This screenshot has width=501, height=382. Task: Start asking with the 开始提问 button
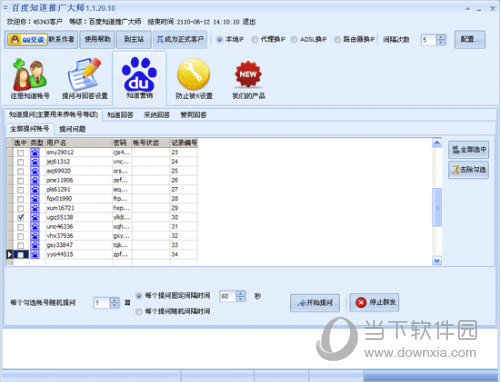click(x=315, y=303)
